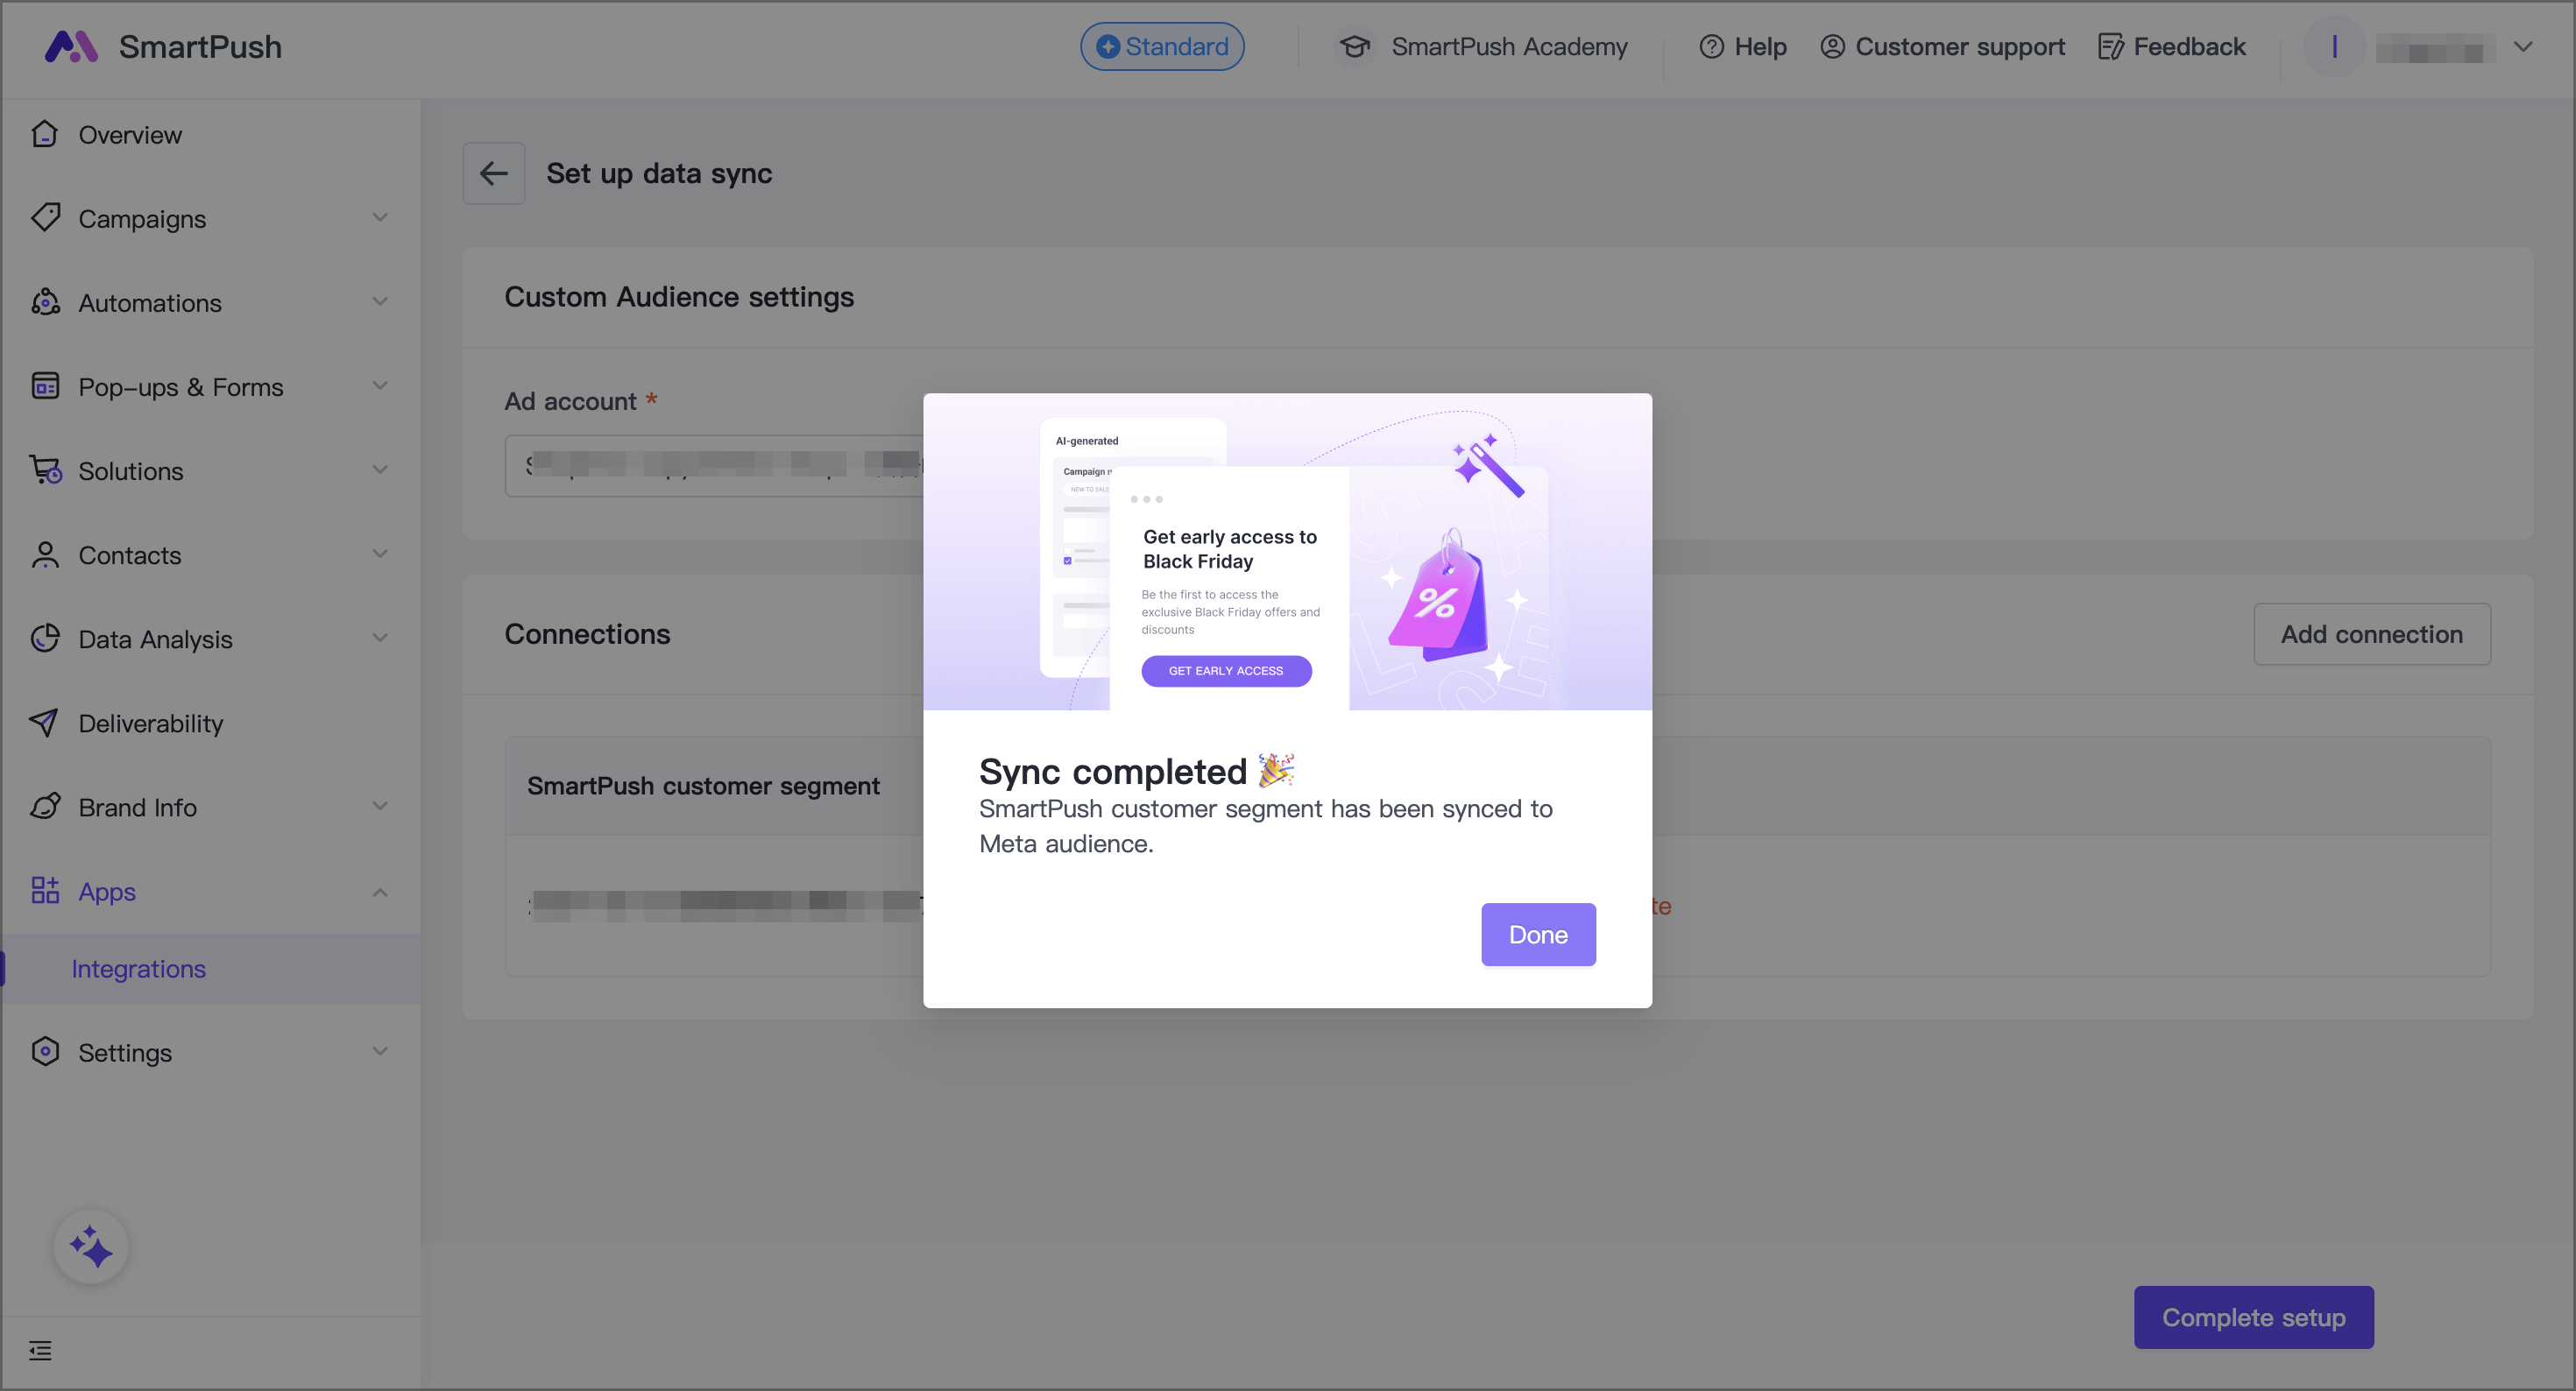Click the Add connection button
The width and height of the screenshot is (2576, 1391).
click(2371, 634)
